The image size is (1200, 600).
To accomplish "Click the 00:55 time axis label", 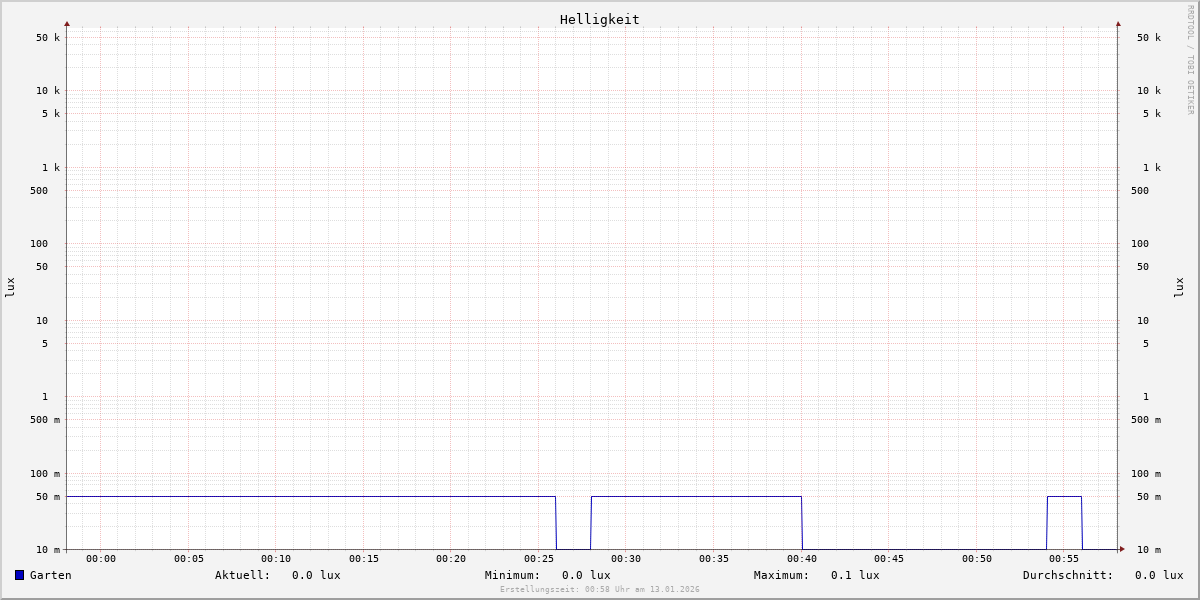I will [1064, 559].
